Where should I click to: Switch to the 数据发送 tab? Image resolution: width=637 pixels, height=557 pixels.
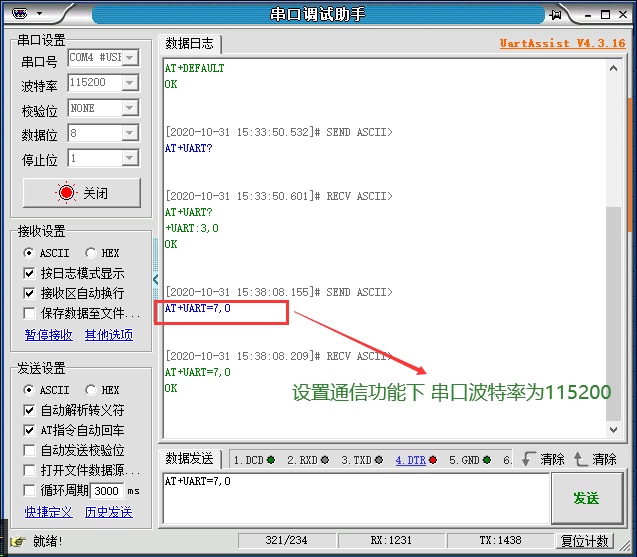pos(189,459)
